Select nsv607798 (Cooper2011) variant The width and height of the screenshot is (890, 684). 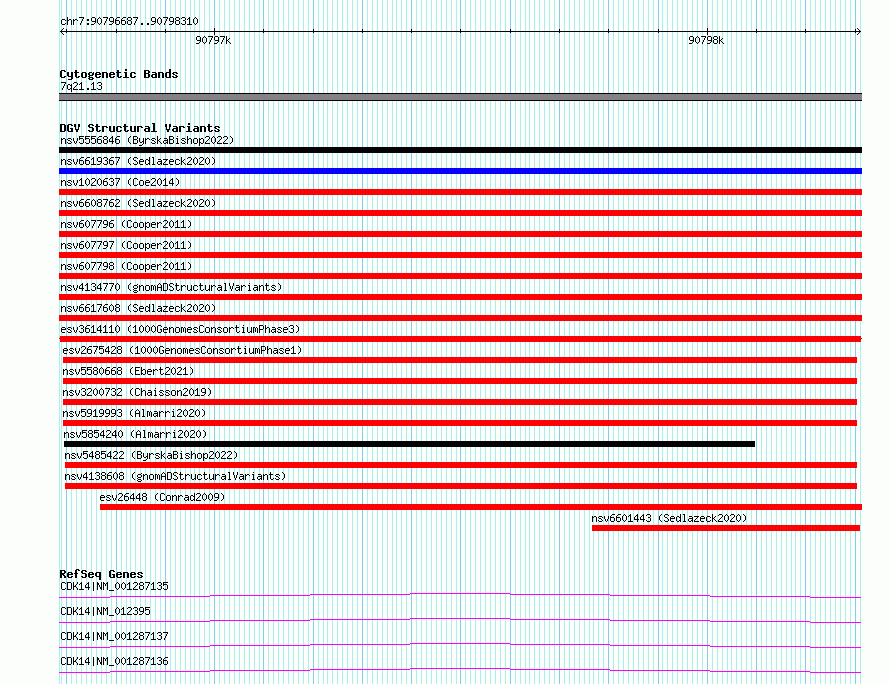tap(126, 266)
